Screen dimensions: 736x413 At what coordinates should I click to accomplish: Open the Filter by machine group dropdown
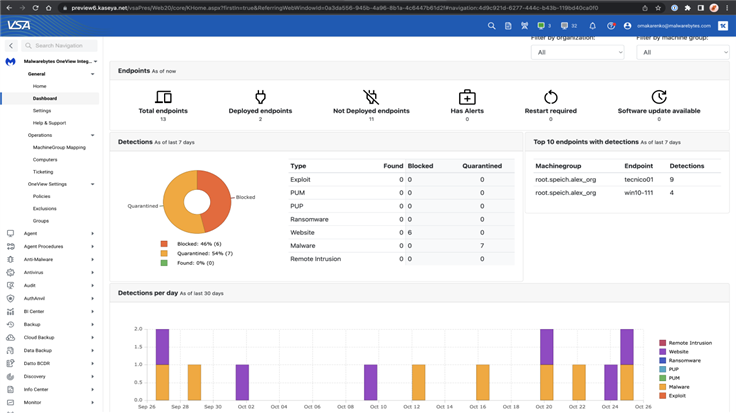pos(683,52)
